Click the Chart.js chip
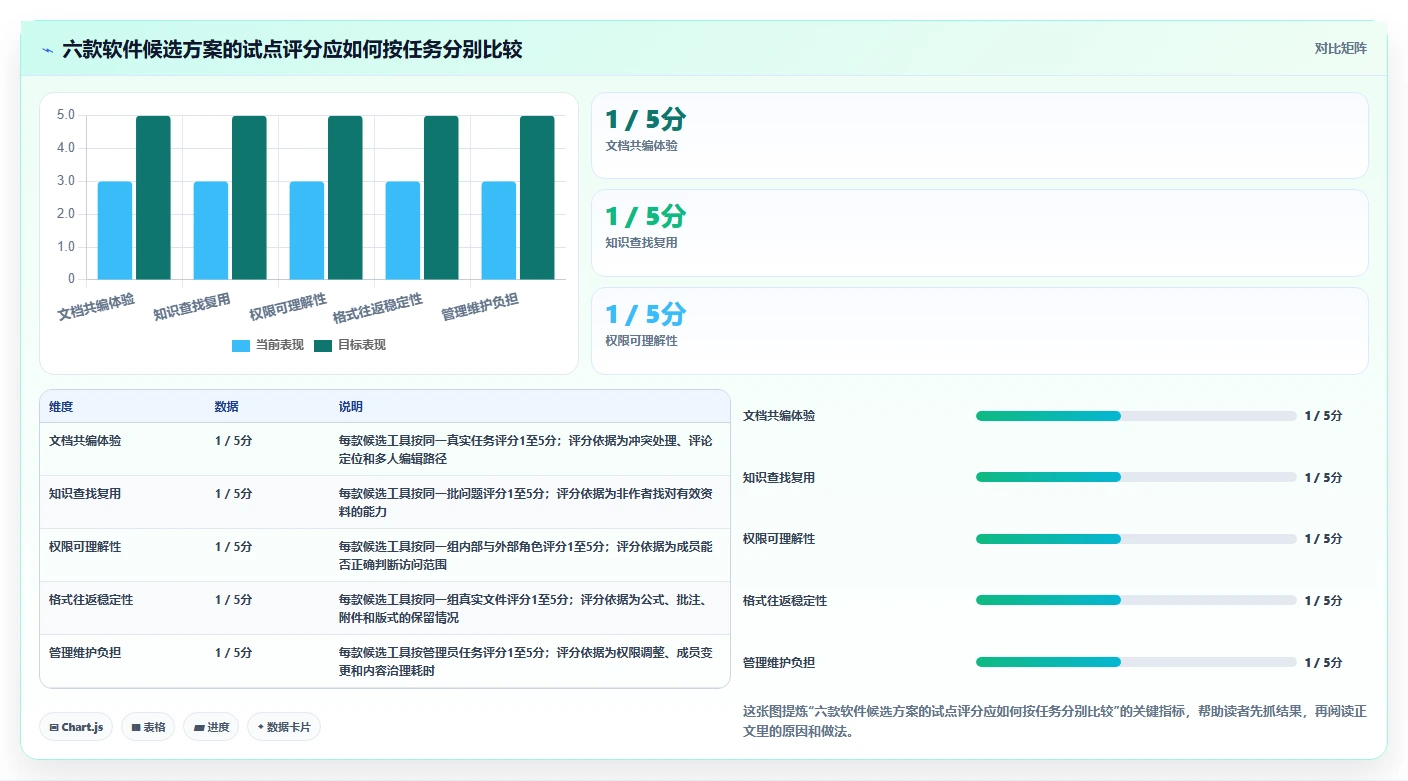This screenshot has width=1408, height=781. tap(77, 727)
